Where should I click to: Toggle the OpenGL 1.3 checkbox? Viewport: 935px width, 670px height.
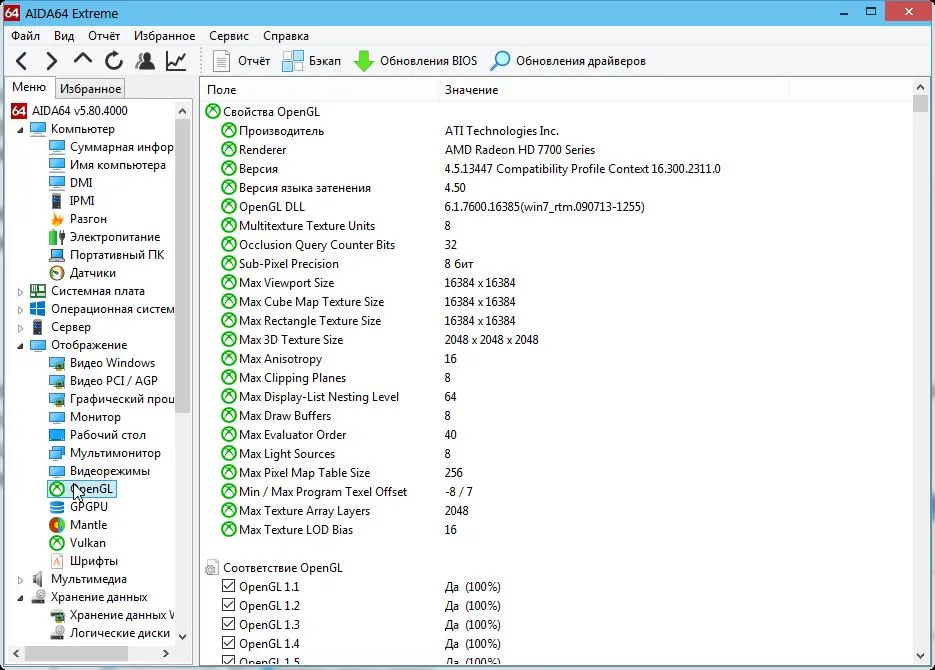coord(228,624)
